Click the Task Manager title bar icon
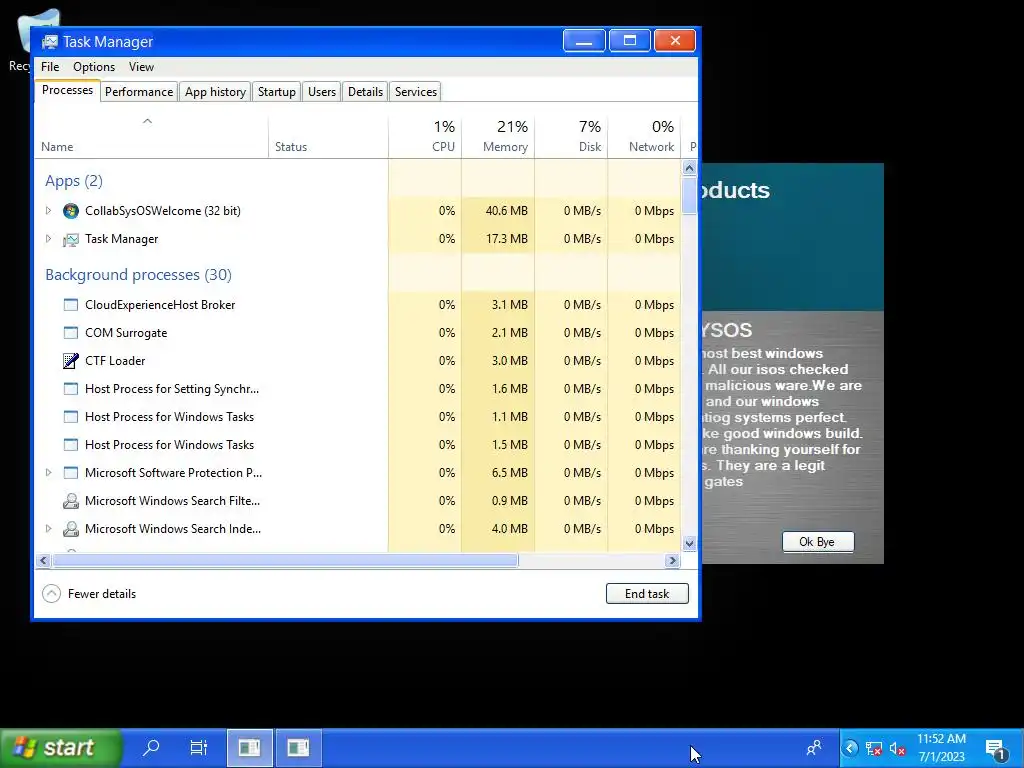Viewport: 1024px width, 768px height. coord(50,42)
